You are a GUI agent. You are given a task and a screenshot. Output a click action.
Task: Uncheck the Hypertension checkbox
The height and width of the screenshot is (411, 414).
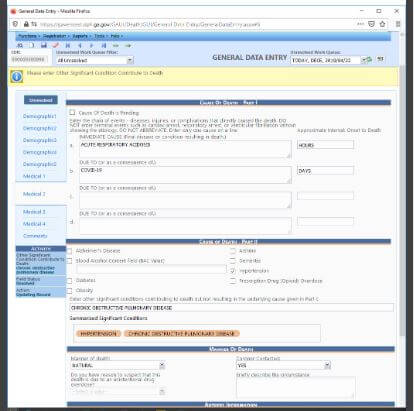click(x=233, y=271)
